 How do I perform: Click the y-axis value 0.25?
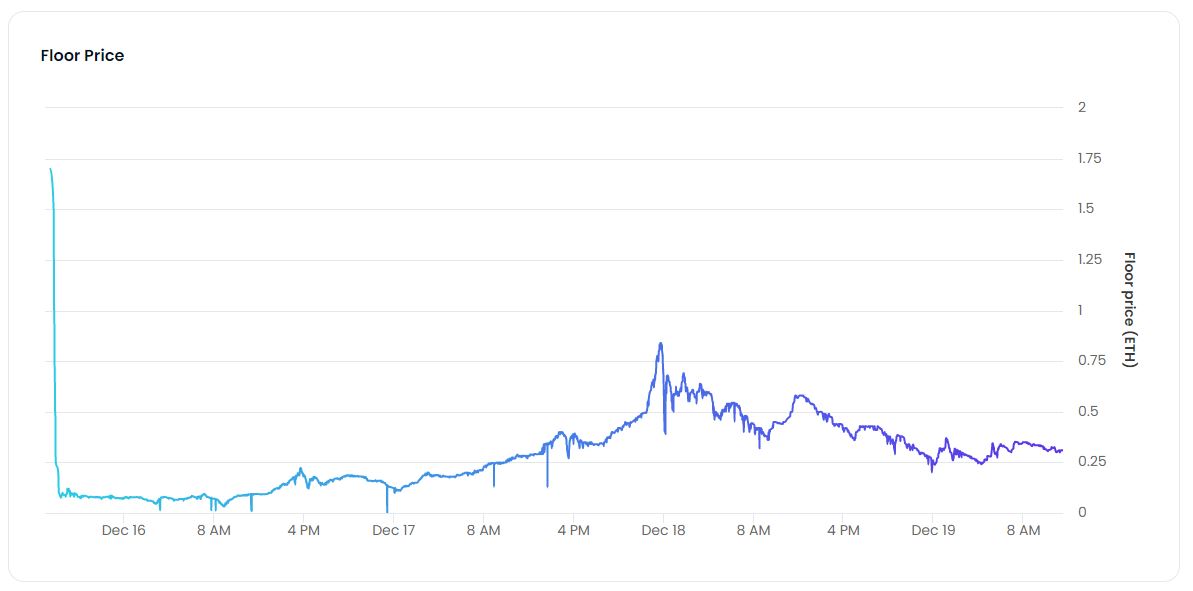[1091, 462]
